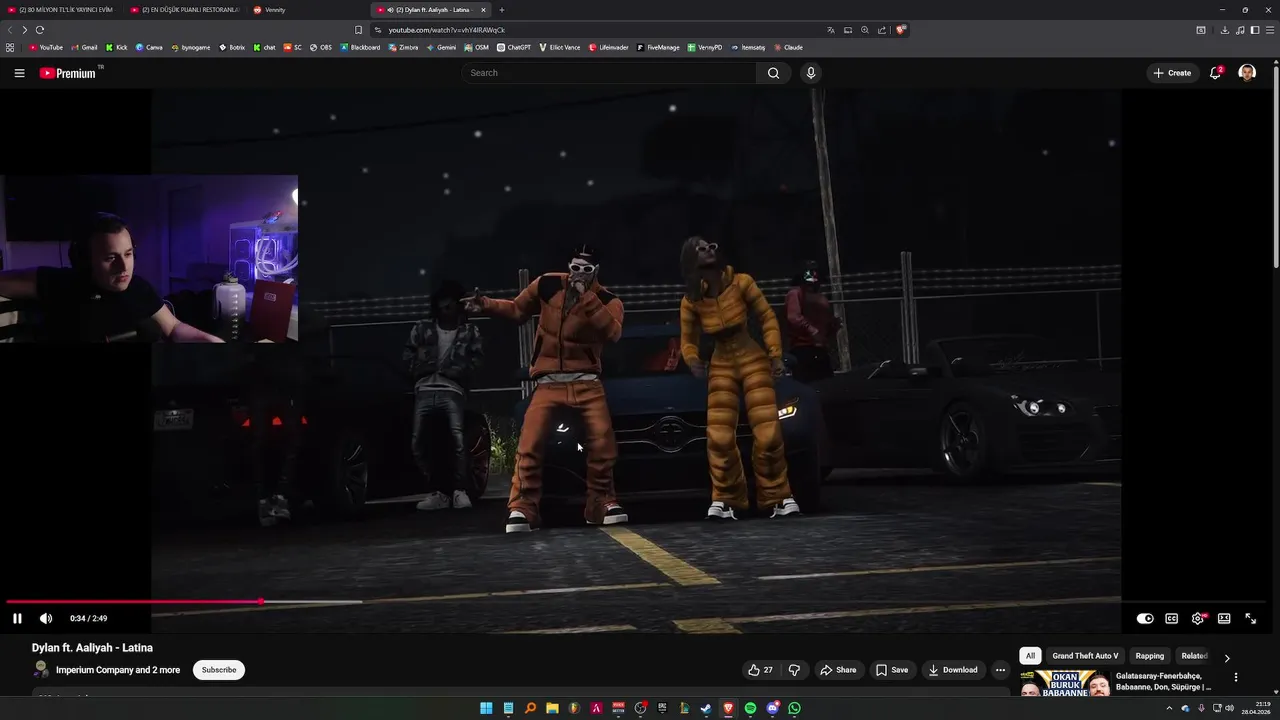1280x720 pixels.
Task: Open the ChatGPT bookmark
Action: (514, 47)
